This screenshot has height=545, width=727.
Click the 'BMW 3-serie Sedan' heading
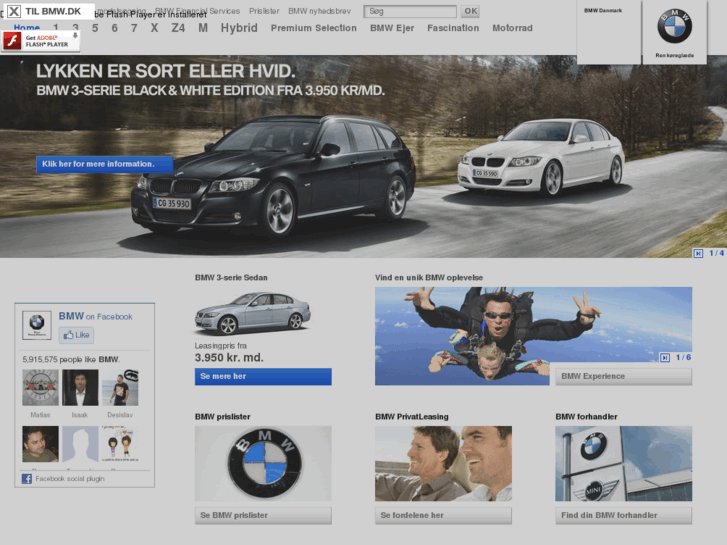(231, 277)
